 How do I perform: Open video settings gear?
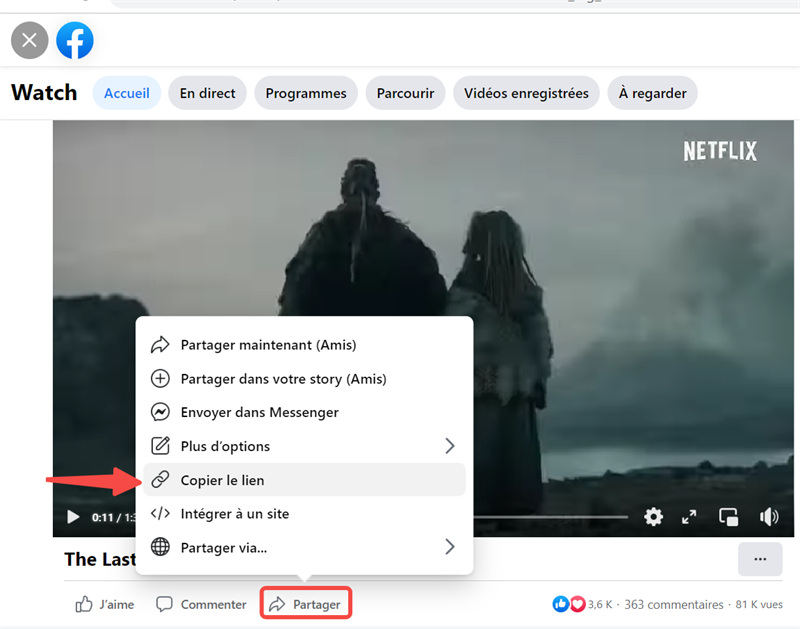pyautogui.click(x=654, y=517)
